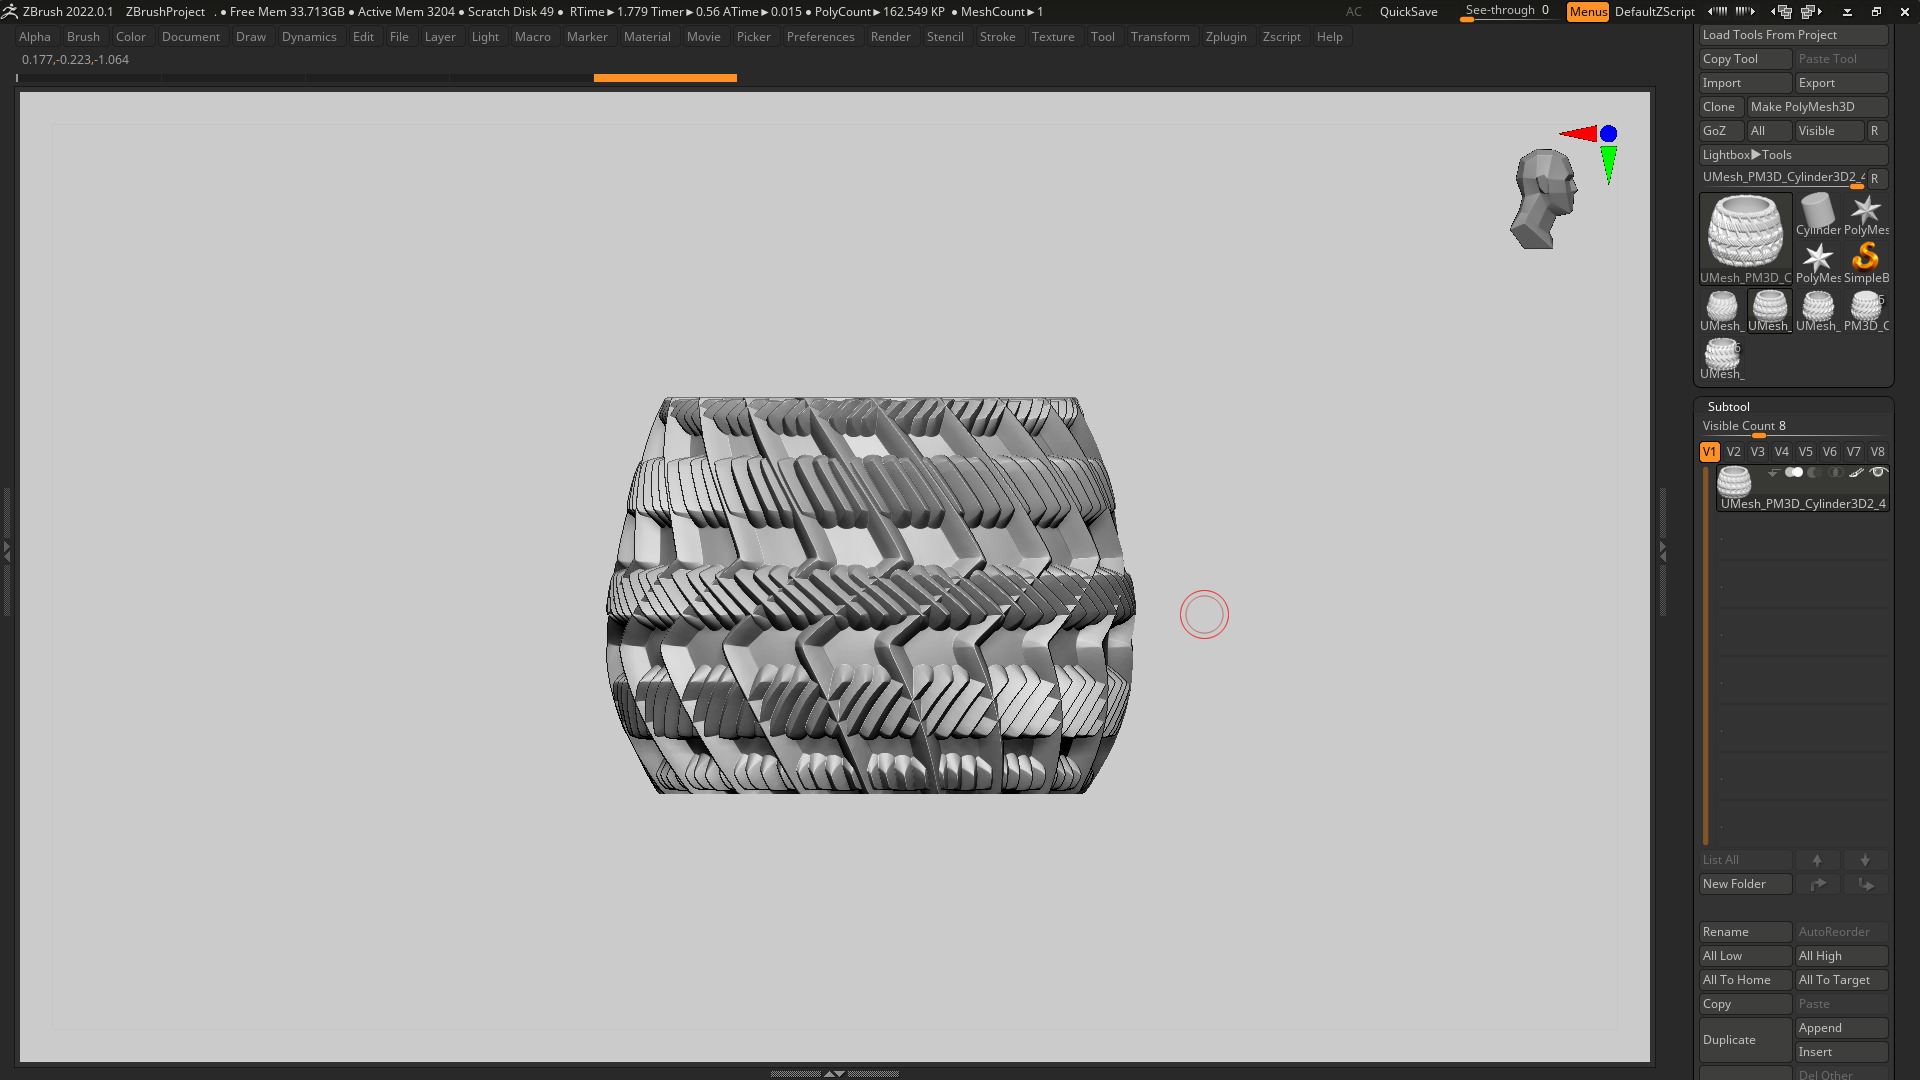The image size is (1920, 1080).
Task: Open the Stroke menu
Action: coord(997,37)
